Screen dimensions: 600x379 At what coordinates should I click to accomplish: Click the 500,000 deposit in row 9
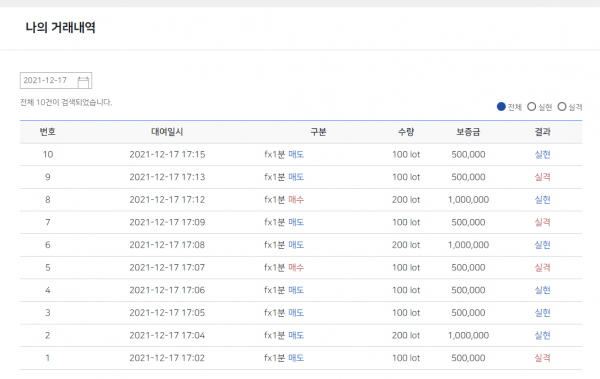(468, 177)
